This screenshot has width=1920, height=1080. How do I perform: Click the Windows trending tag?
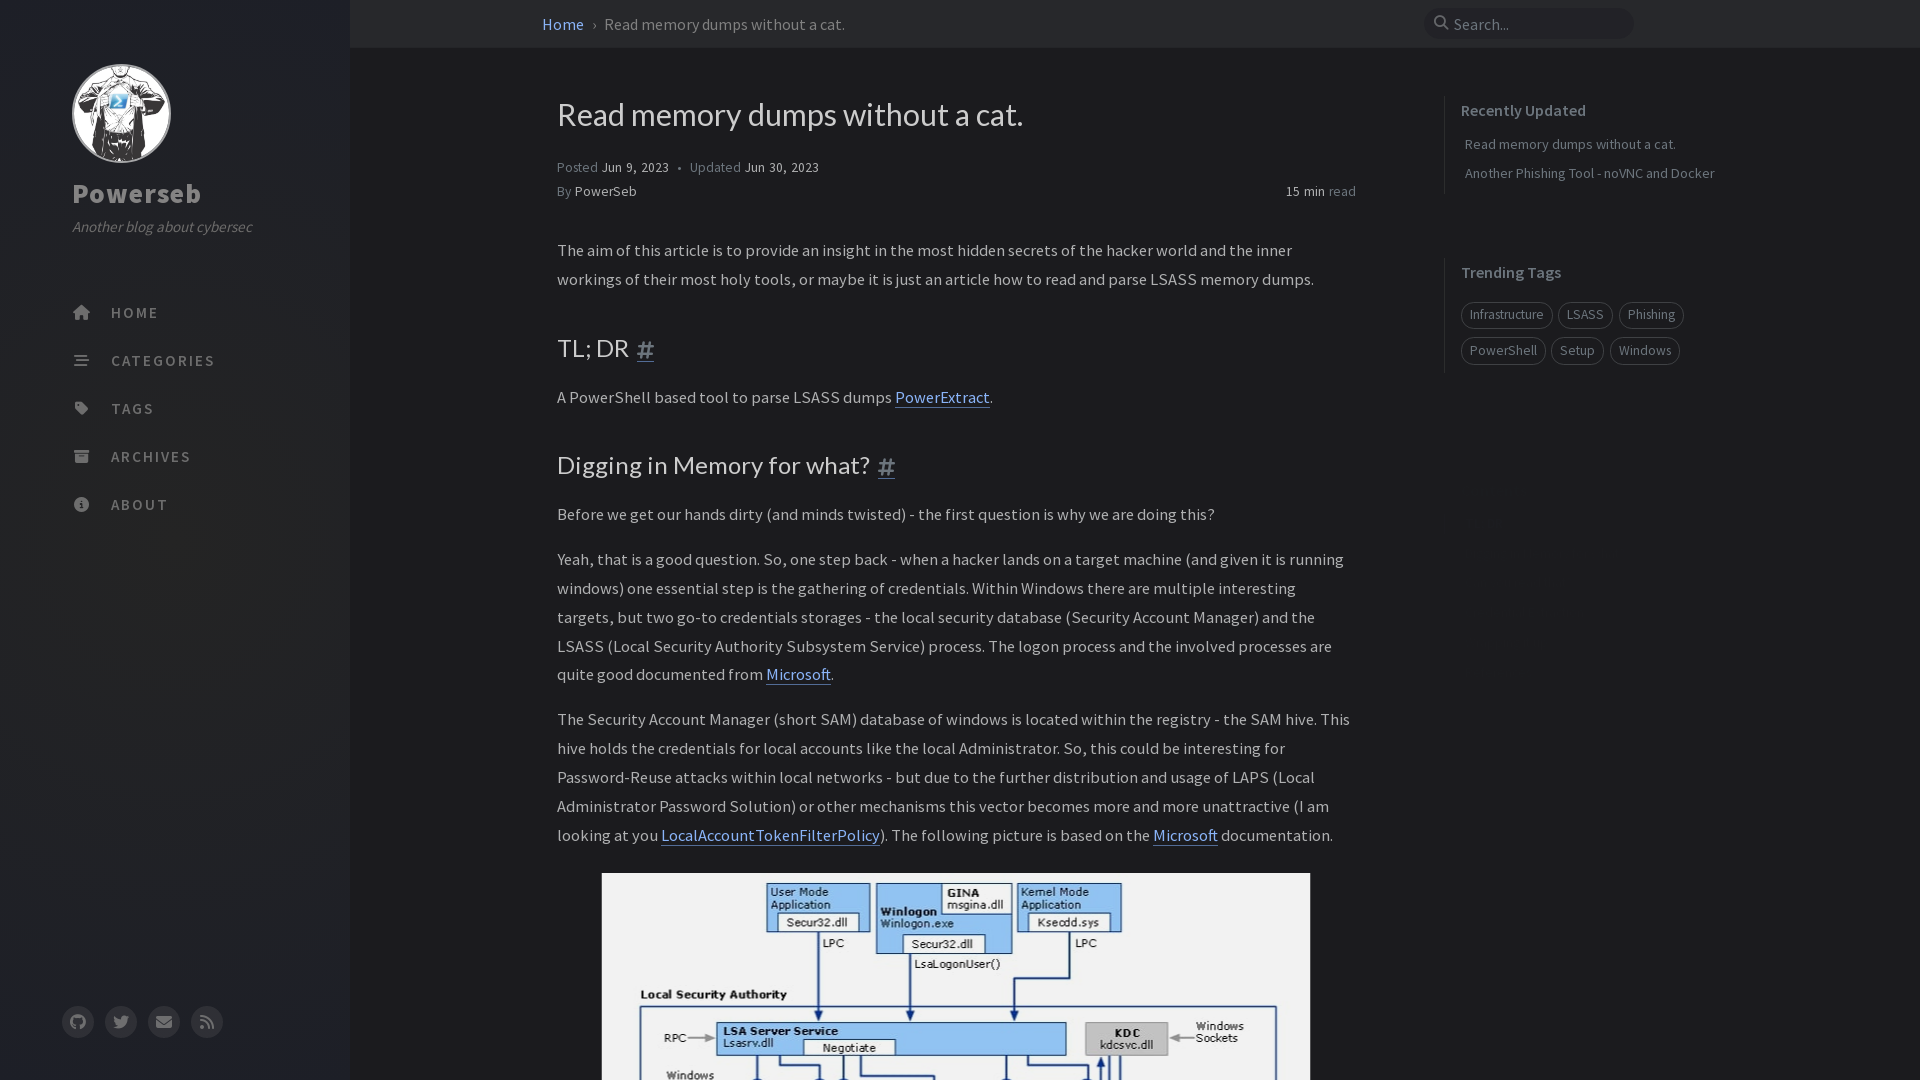coord(1644,349)
